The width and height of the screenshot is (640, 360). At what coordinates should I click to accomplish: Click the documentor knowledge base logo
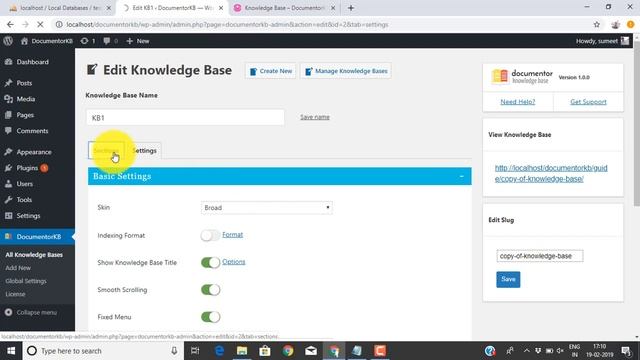(x=522, y=76)
